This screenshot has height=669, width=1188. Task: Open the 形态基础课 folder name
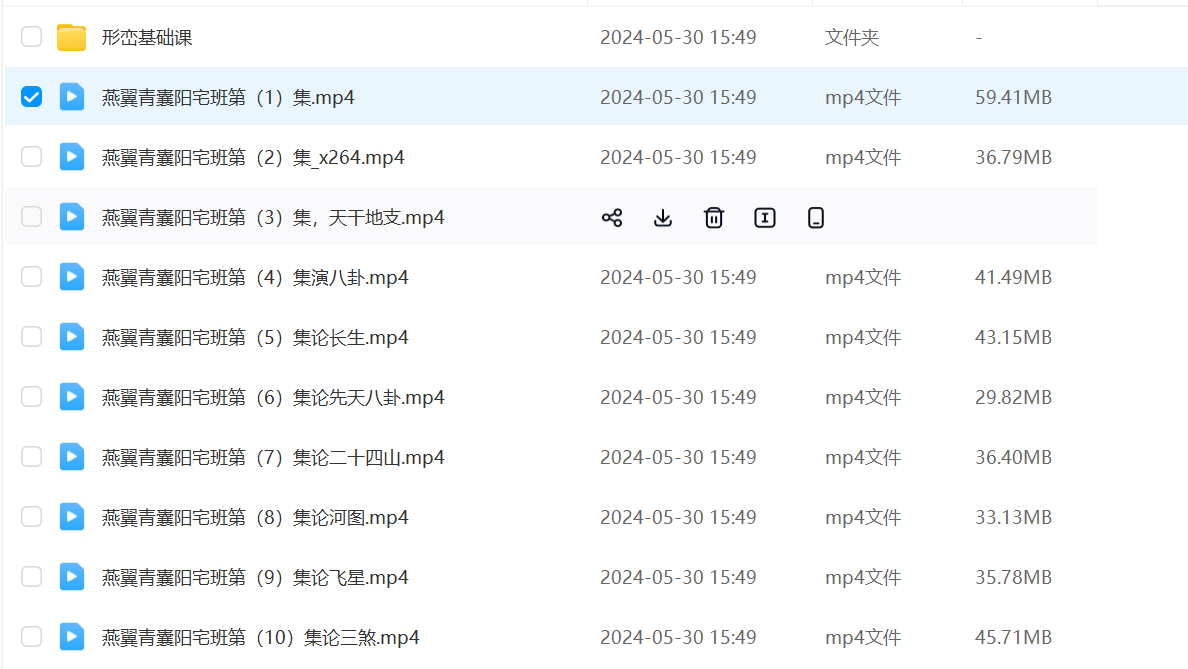pyautogui.click(x=147, y=38)
